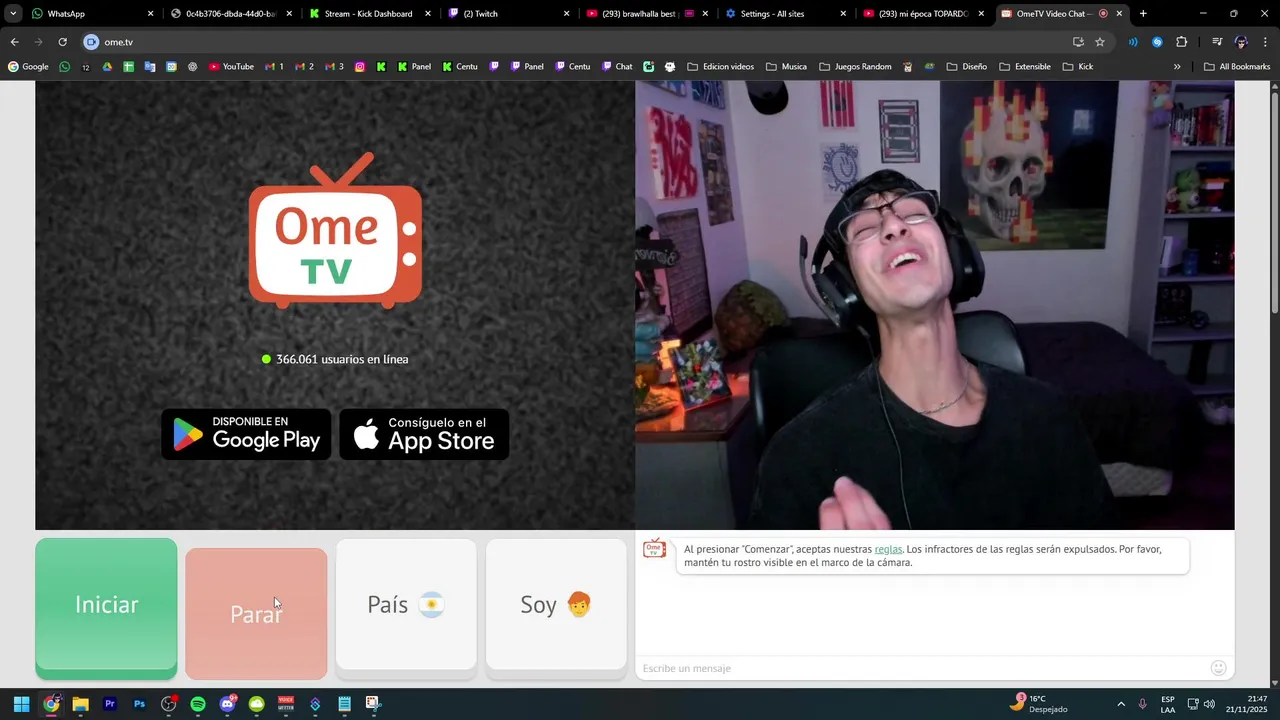
Task: Reload the ome.tv page
Action: (x=62, y=42)
